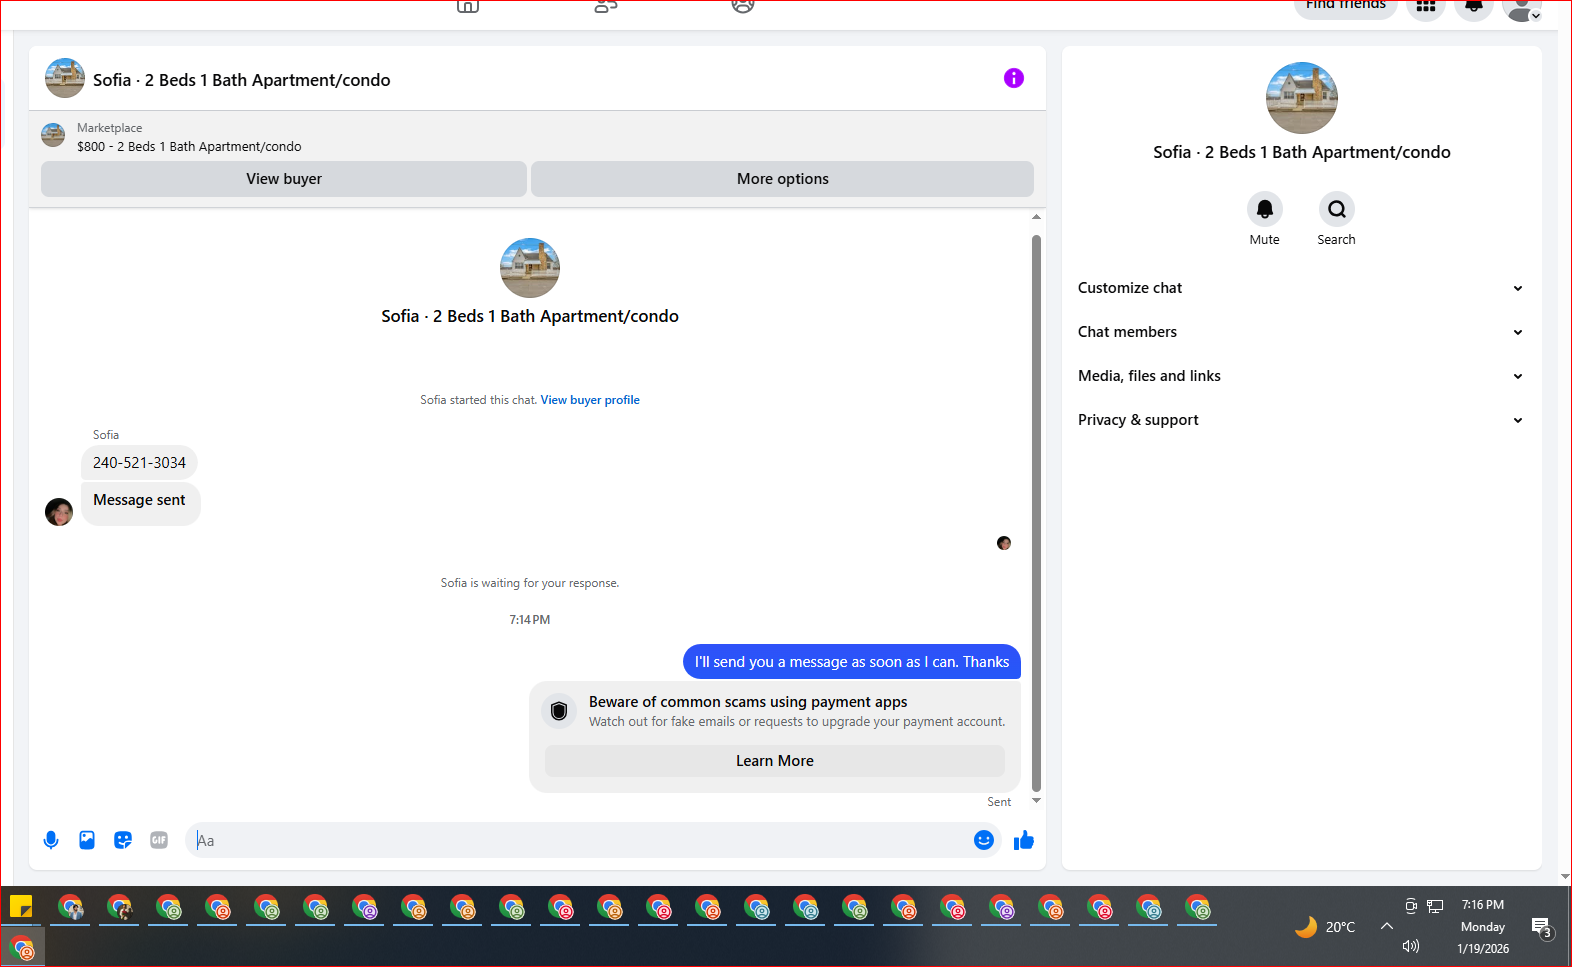Open Sofia's avatar beside Message sent
This screenshot has height=967, width=1572.
point(59,512)
